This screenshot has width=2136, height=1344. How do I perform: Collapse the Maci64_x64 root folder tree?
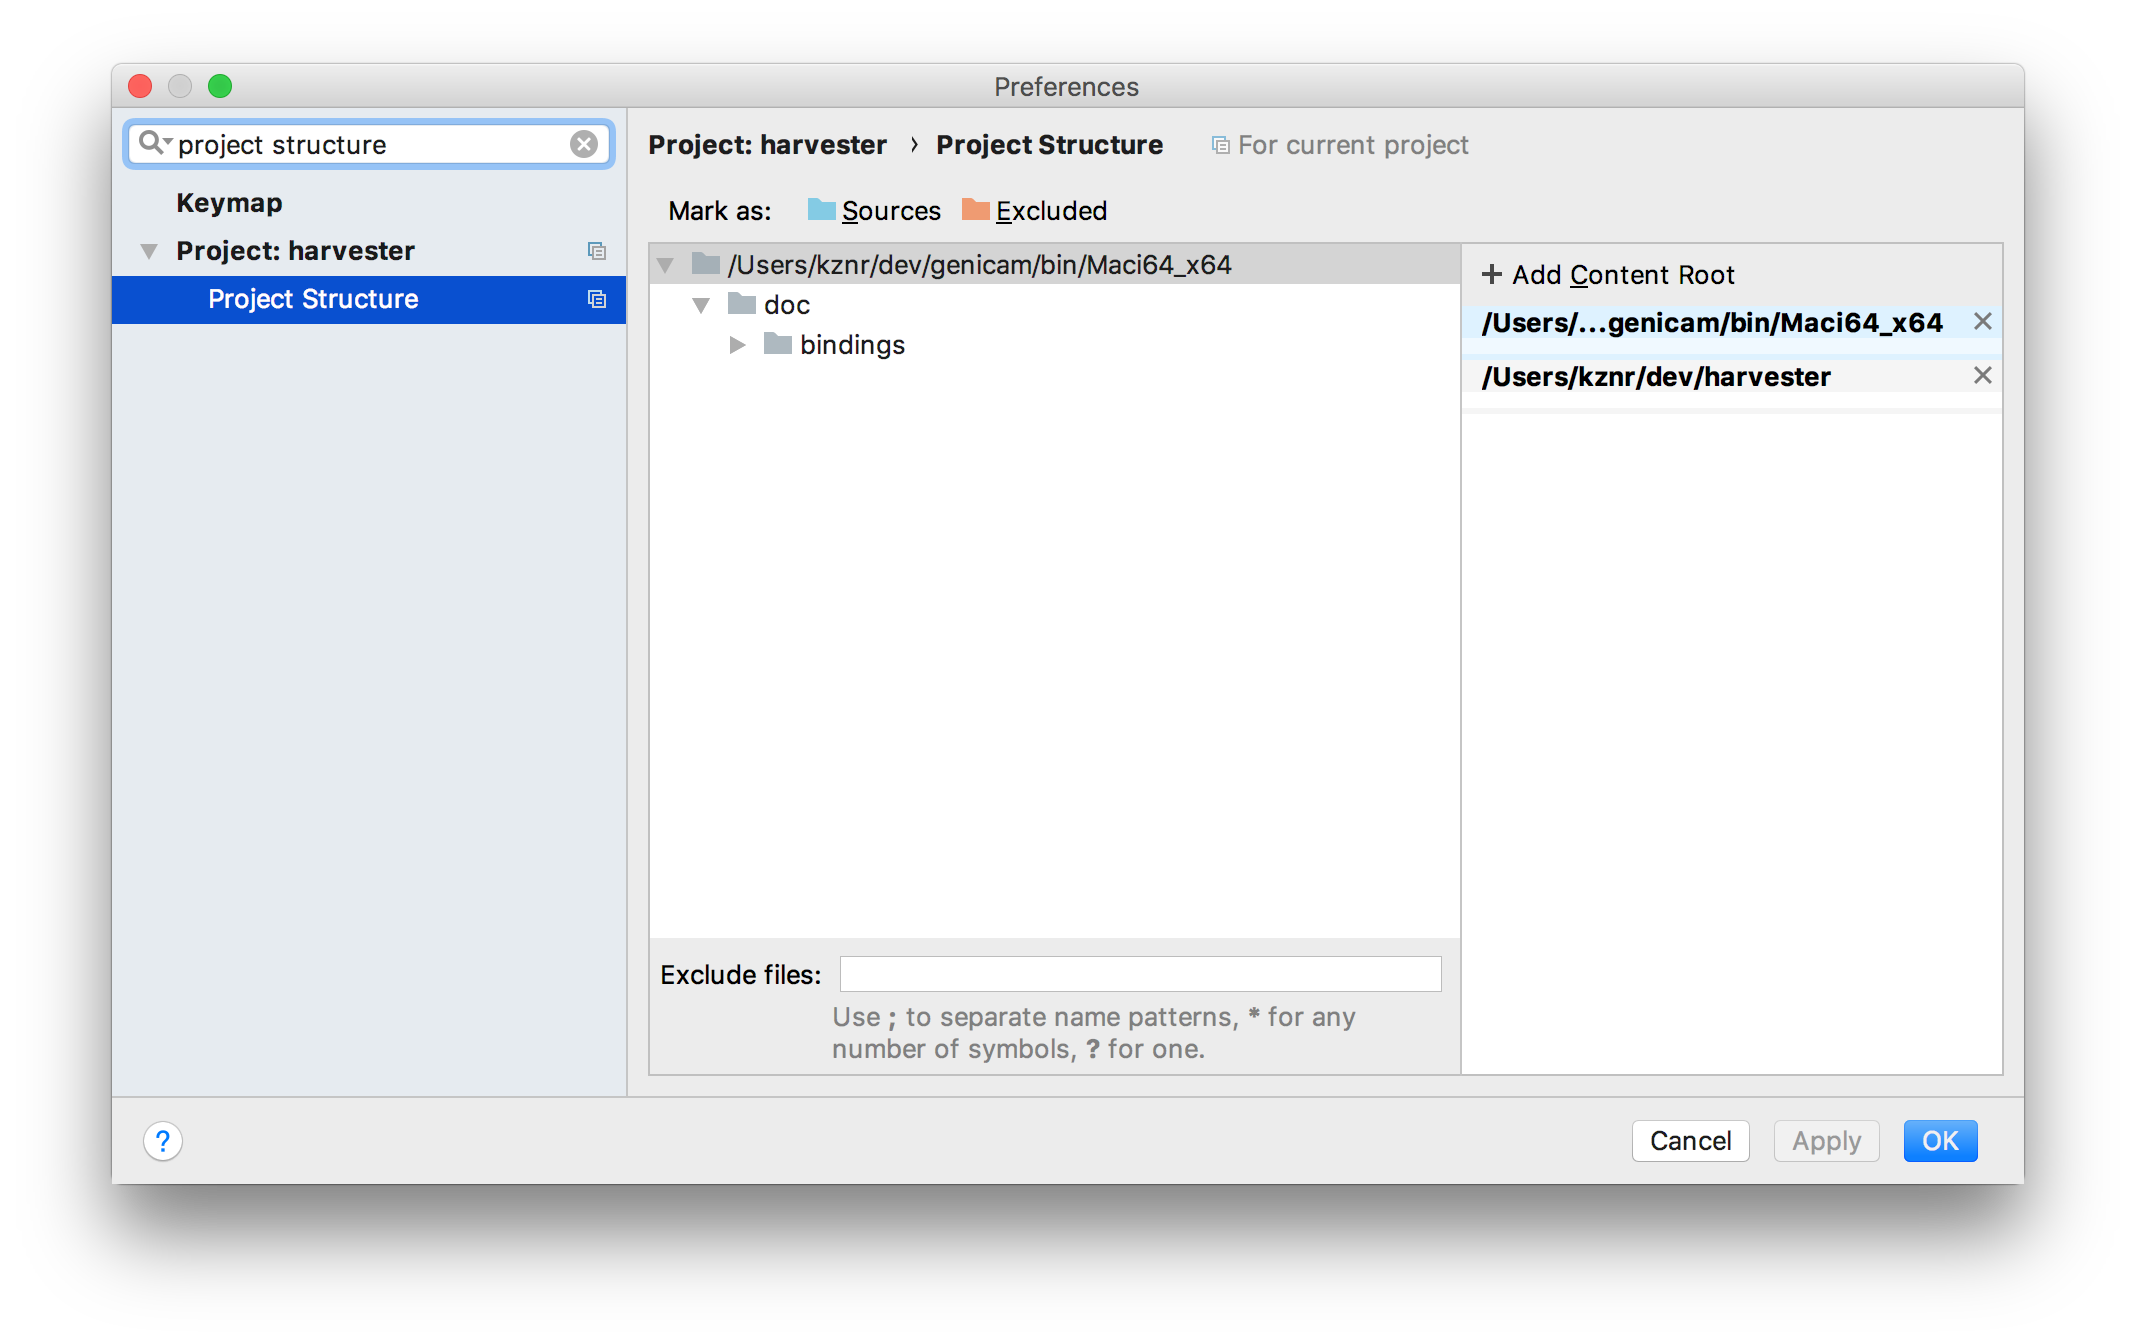click(x=665, y=265)
